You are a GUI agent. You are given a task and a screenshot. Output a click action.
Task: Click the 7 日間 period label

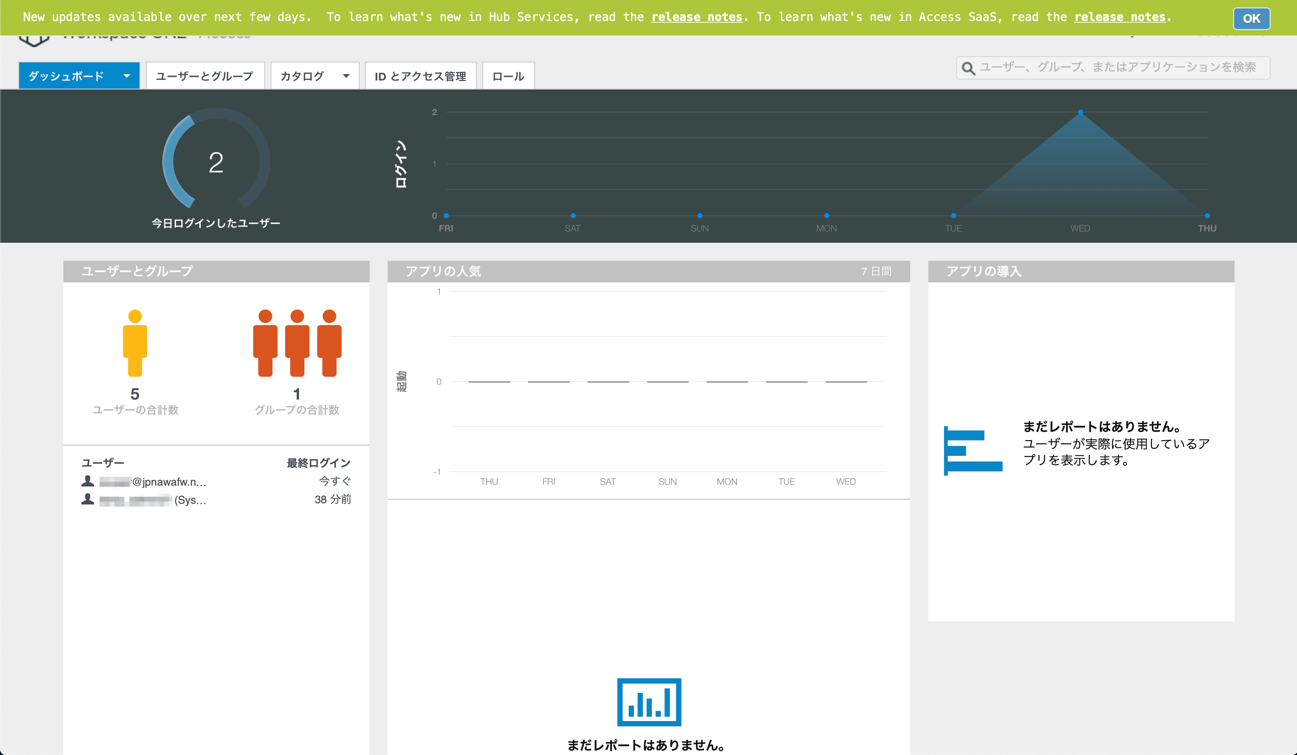pyautogui.click(x=876, y=272)
